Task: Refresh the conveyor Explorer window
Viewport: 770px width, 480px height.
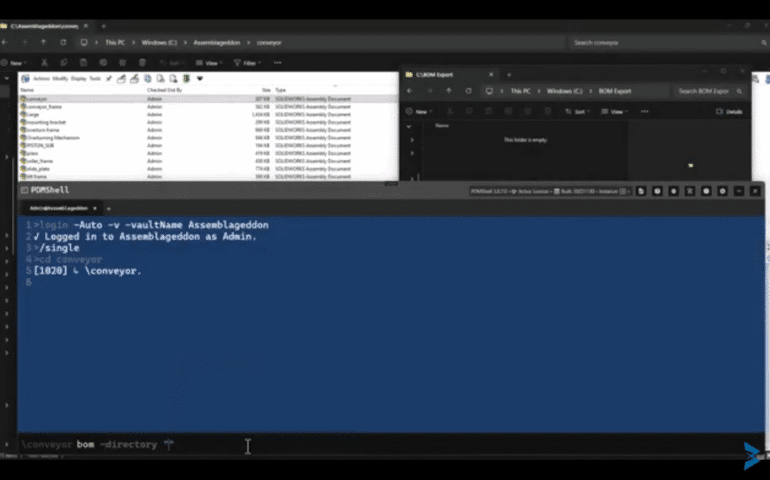Action: (x=63, y=43)
